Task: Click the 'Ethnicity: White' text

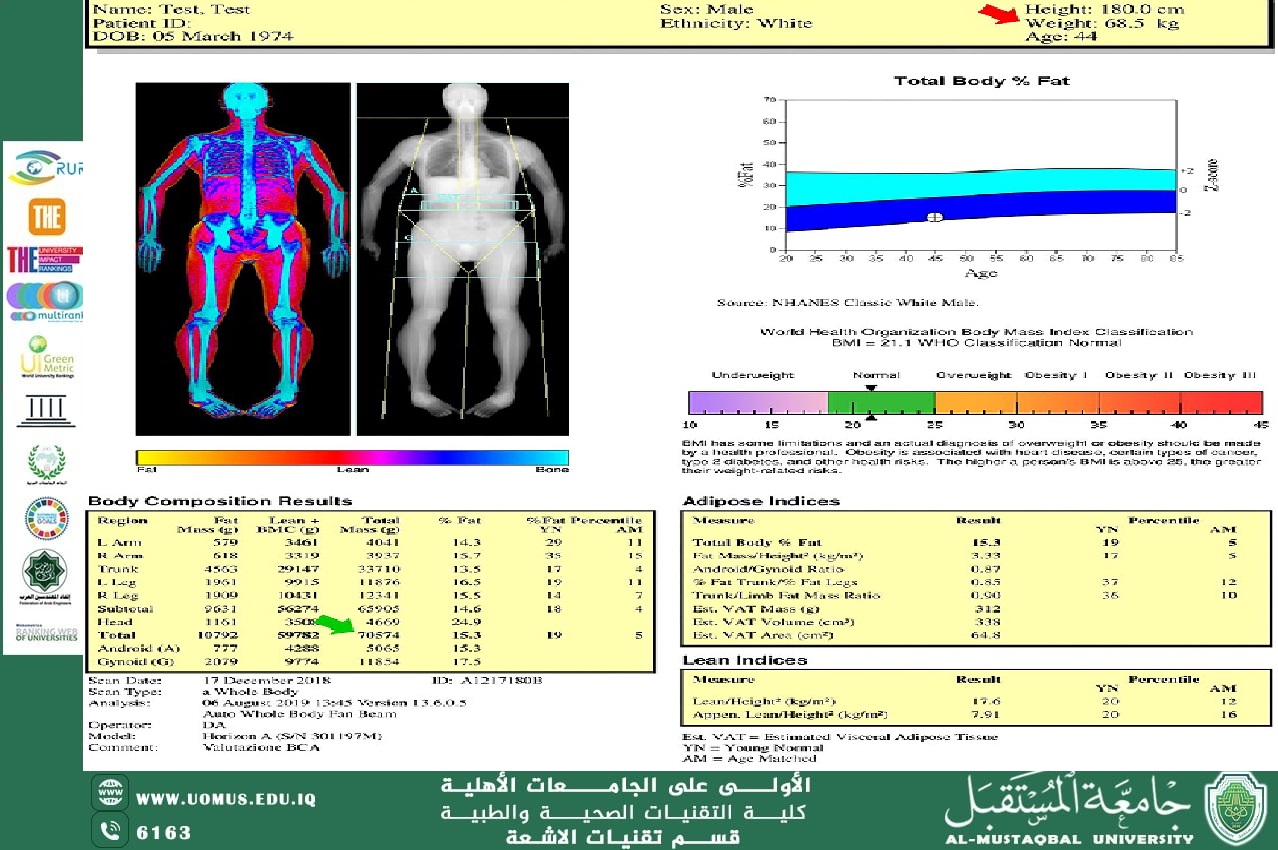Action: [736, 23]
